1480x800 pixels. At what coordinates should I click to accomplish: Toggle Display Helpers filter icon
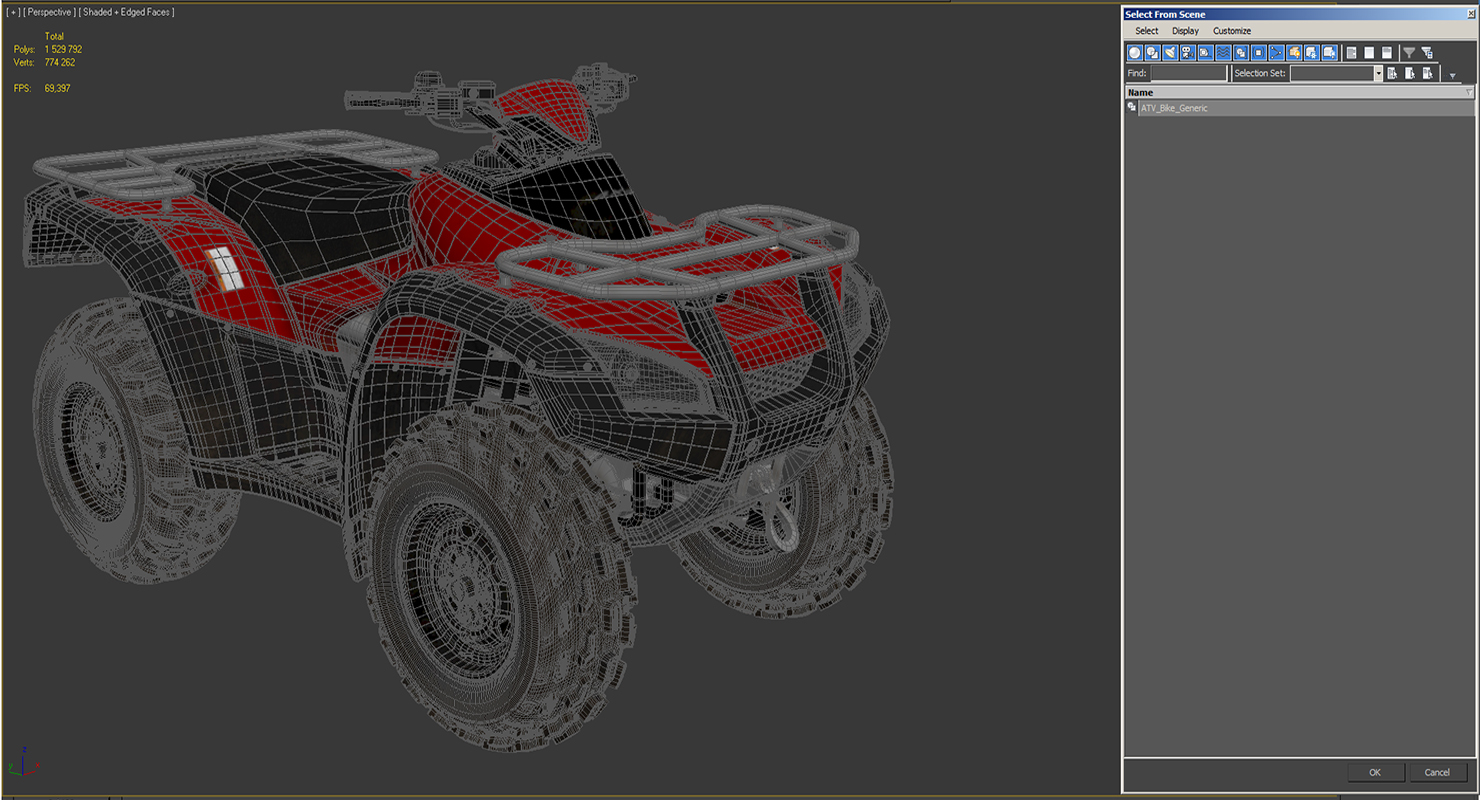(1205, 52)
